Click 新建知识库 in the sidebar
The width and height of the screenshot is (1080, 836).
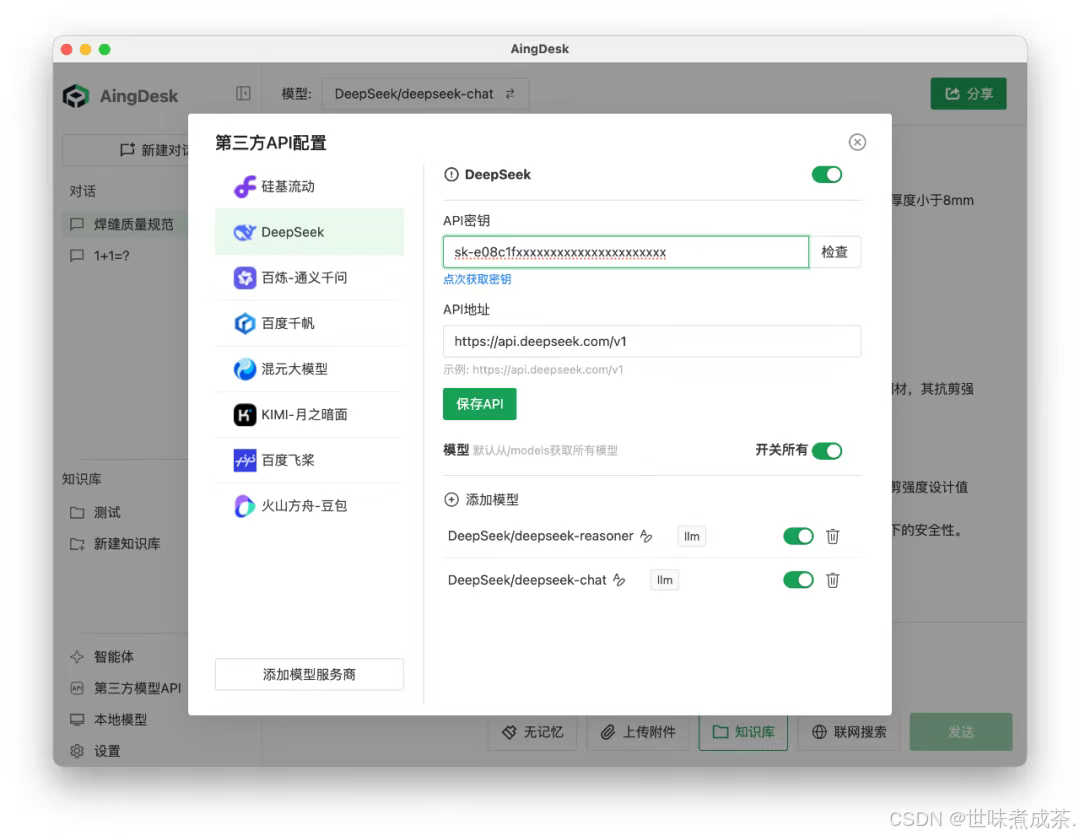(x=115, y=544)
